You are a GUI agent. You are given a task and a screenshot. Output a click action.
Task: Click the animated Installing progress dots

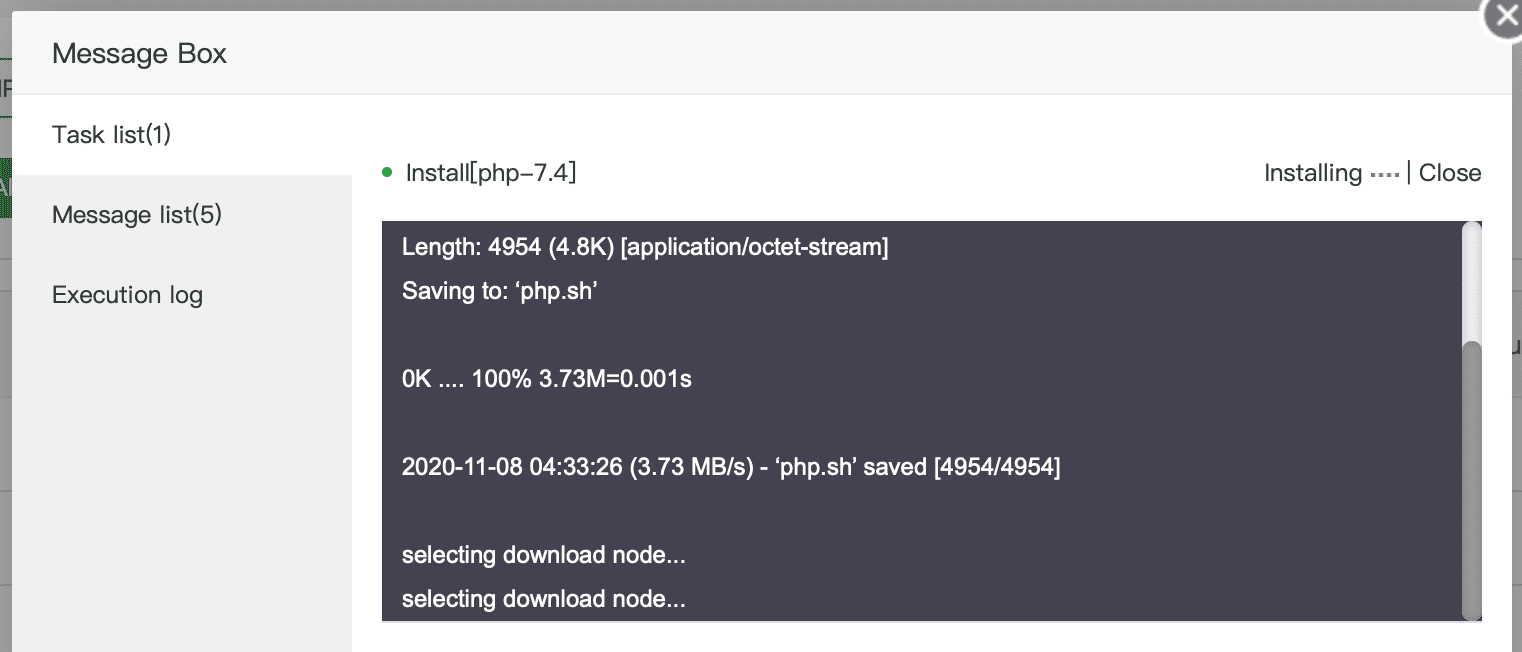point(1383,172)
